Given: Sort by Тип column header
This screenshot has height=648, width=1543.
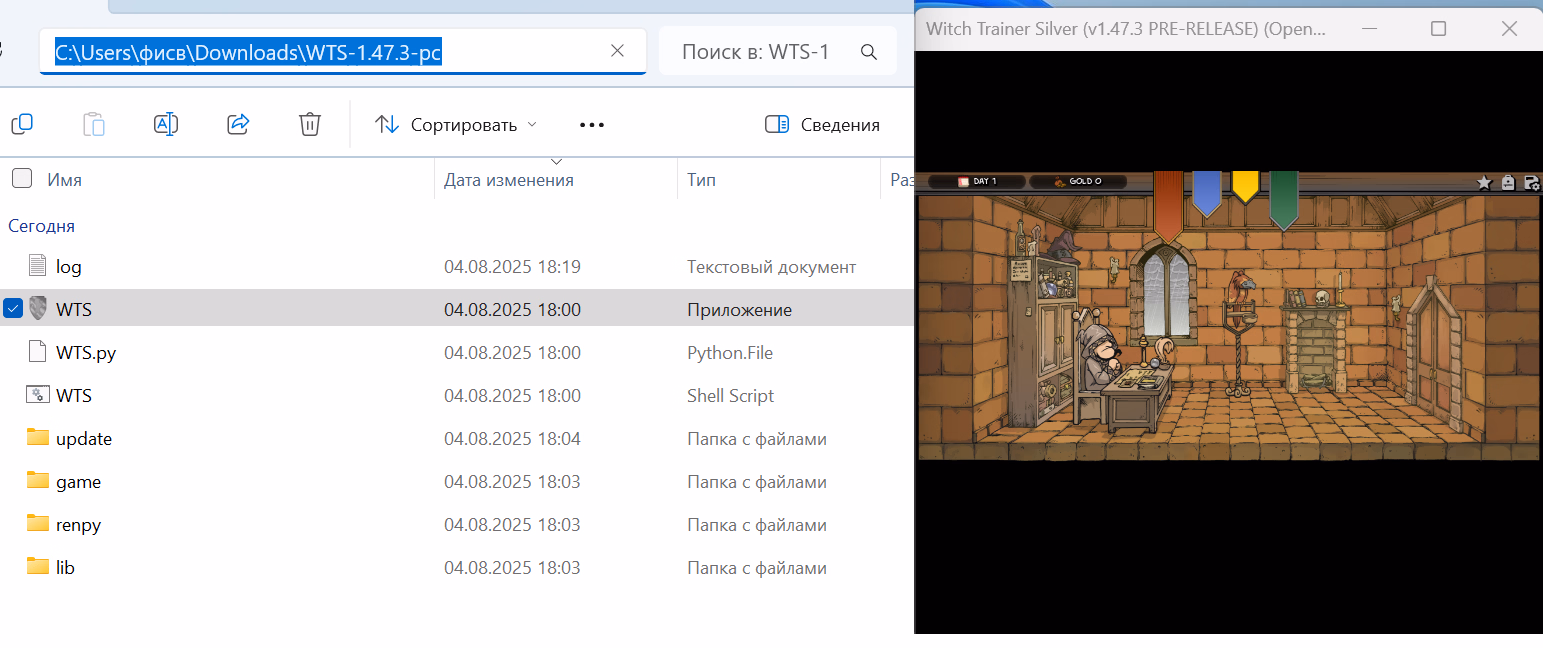Looking at the screenshot, I should tap(701, 180).
